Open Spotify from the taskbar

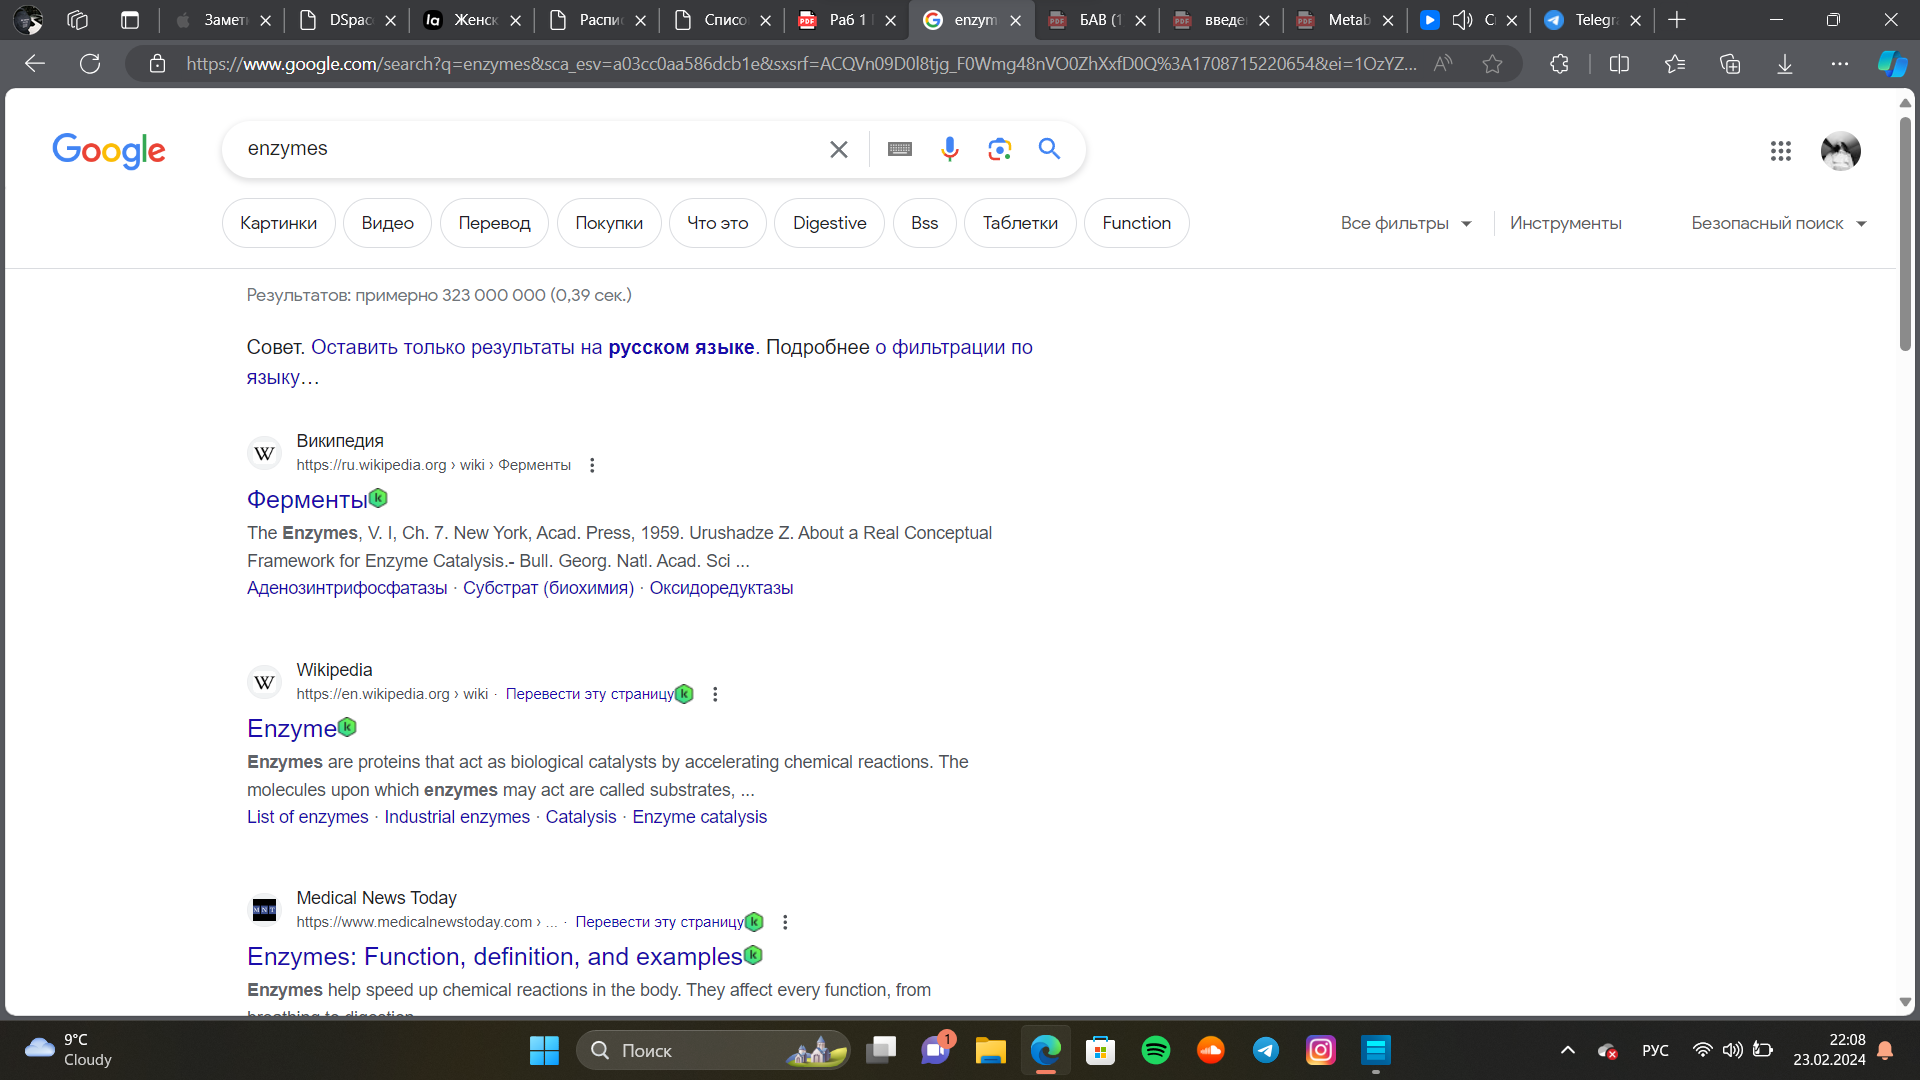(1156, 1050)
